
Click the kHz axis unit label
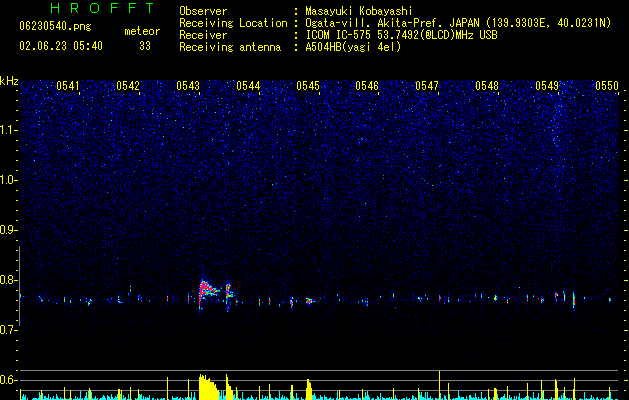[x=9, y=81]
